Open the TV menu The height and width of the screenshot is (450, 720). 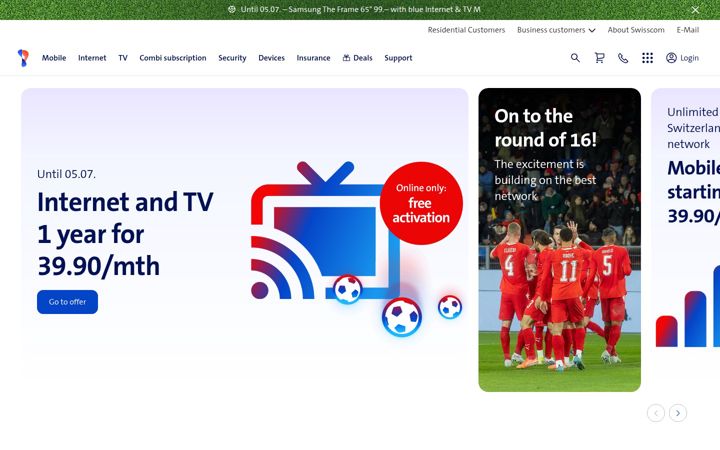[123, 58]
